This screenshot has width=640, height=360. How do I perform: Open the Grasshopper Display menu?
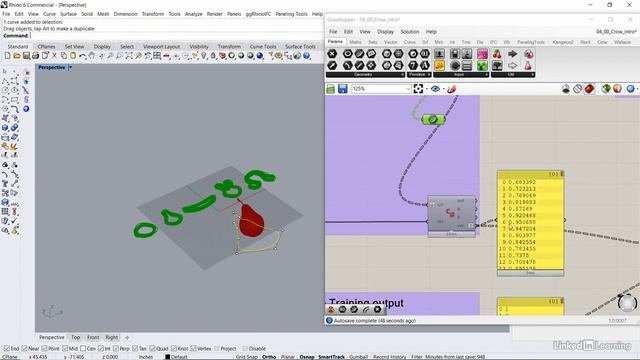(x=385, y=31)
